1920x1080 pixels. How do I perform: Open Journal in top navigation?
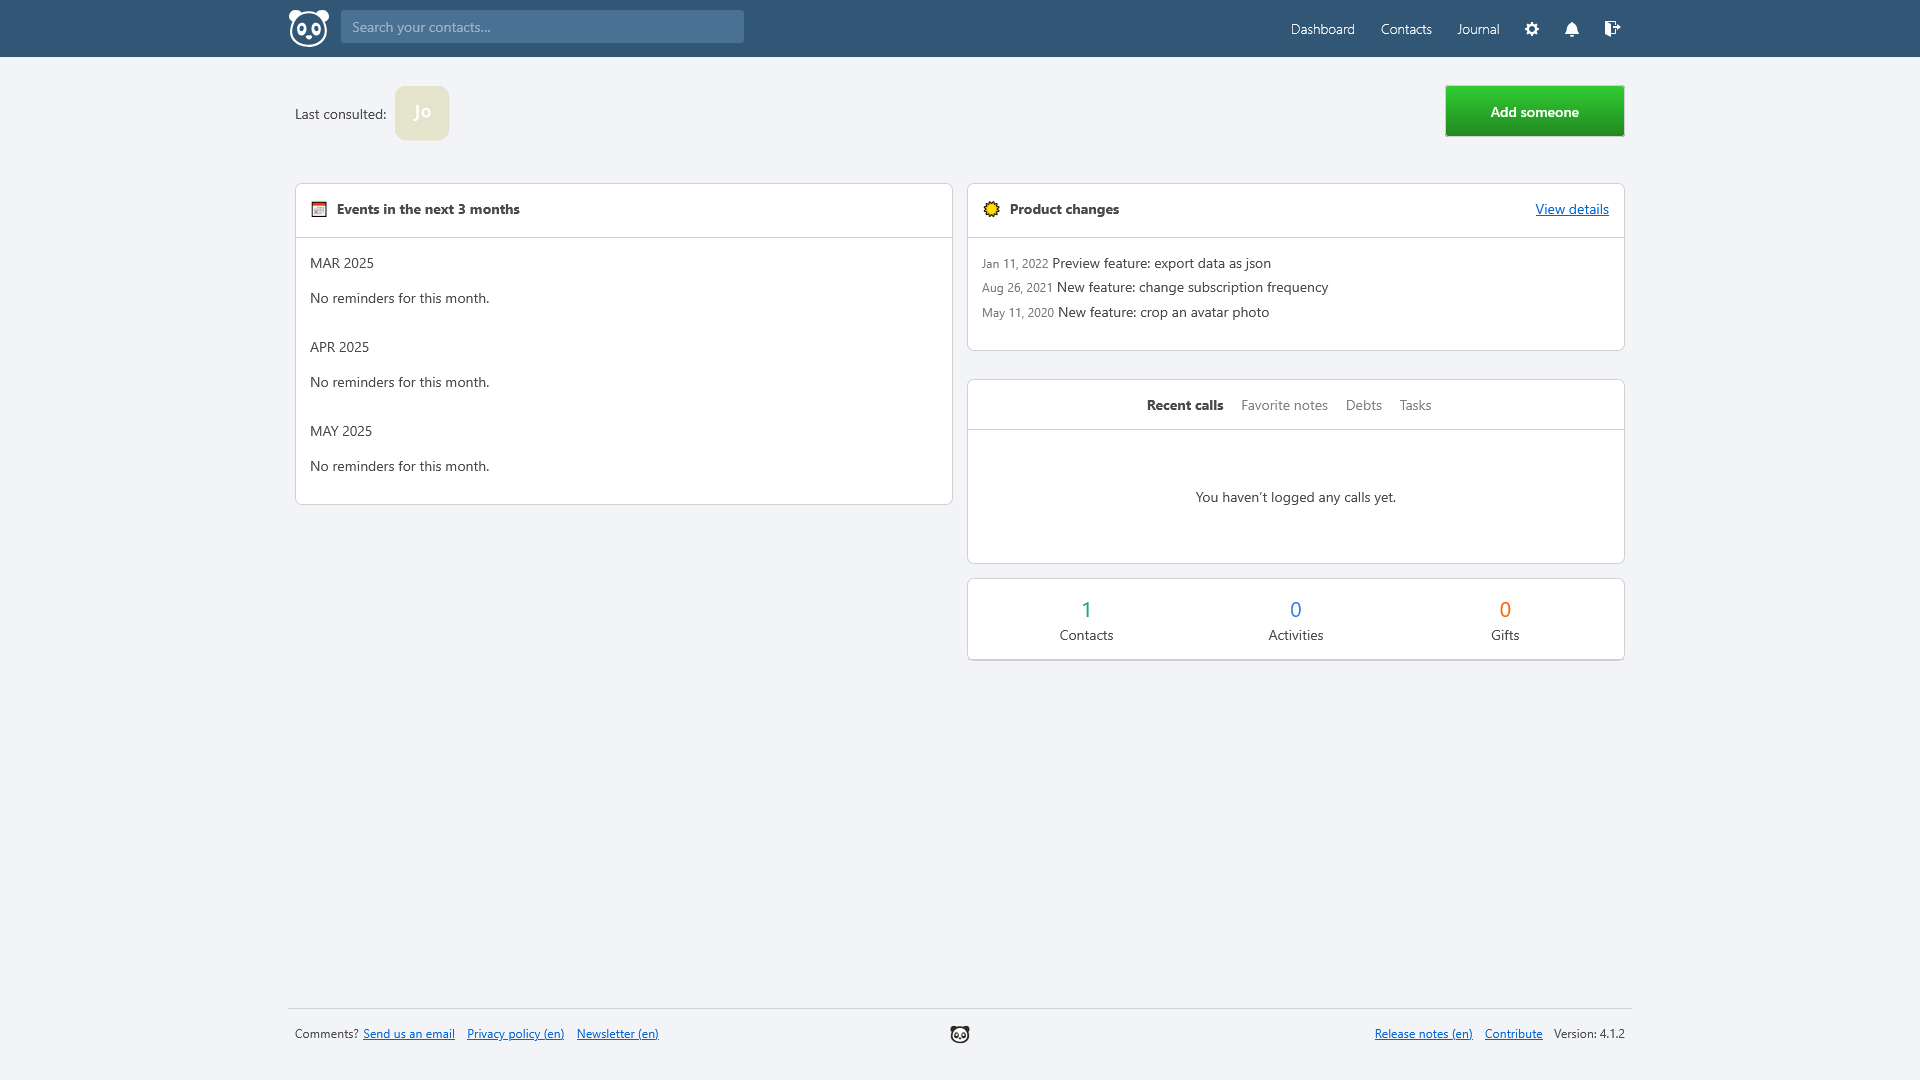coord(1478,29)
